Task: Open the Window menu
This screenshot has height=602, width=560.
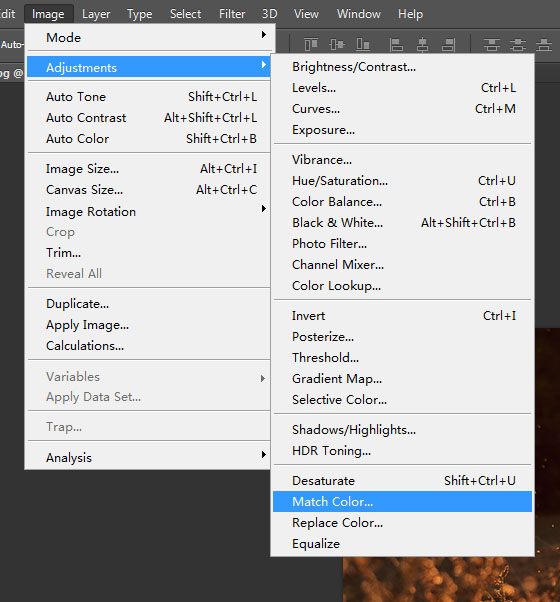Action: point(358,14)
